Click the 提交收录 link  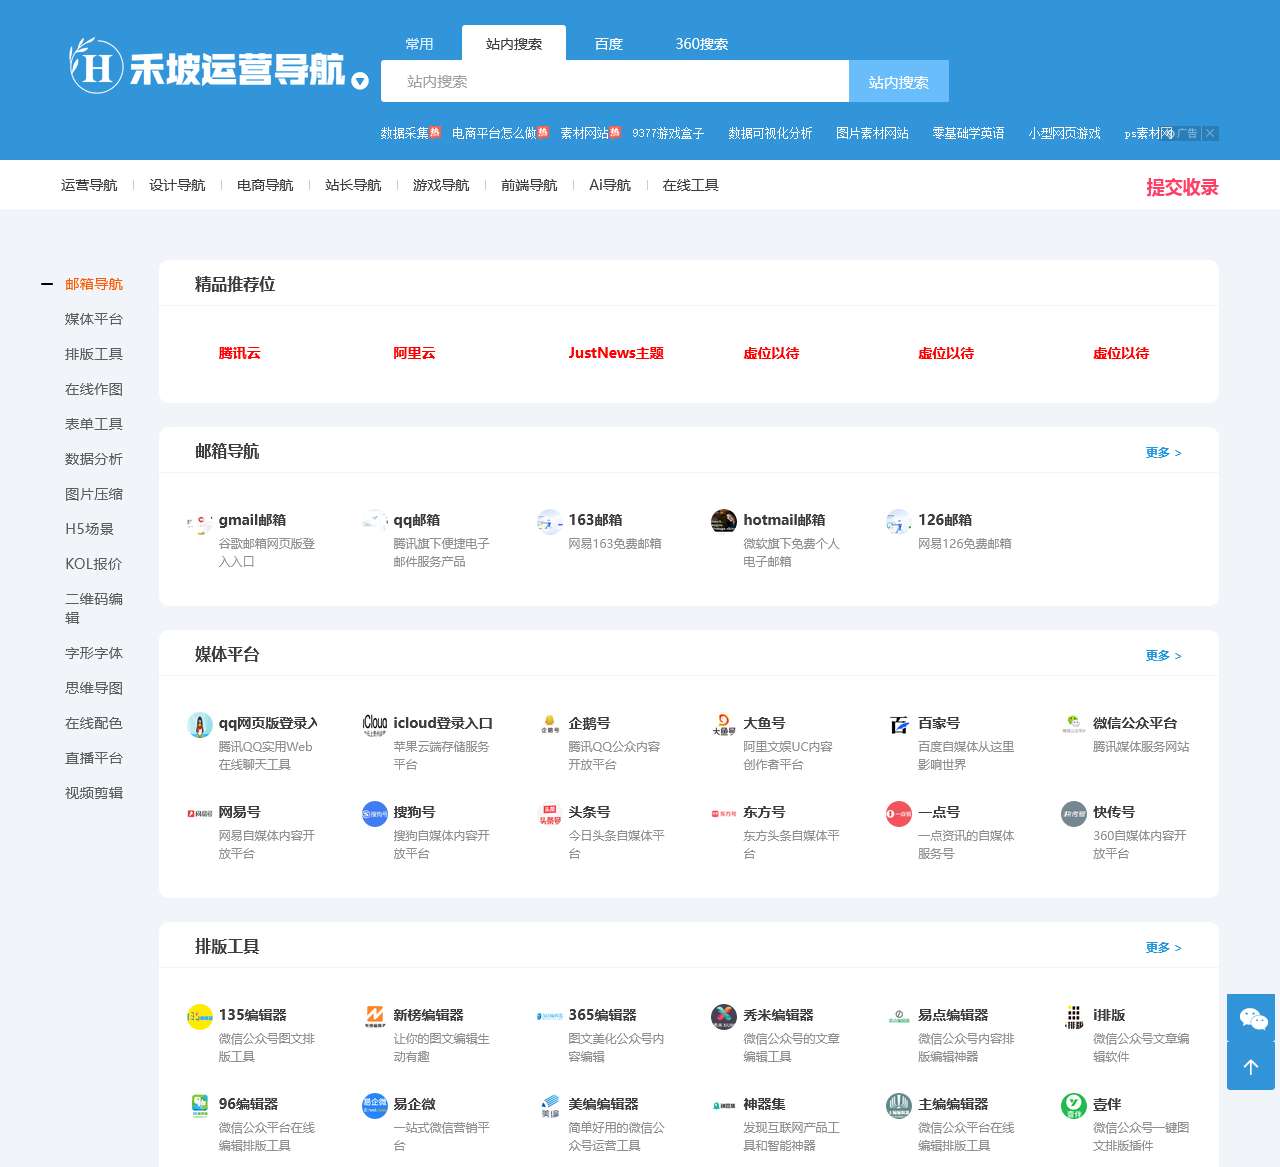tap(1182, 187)
